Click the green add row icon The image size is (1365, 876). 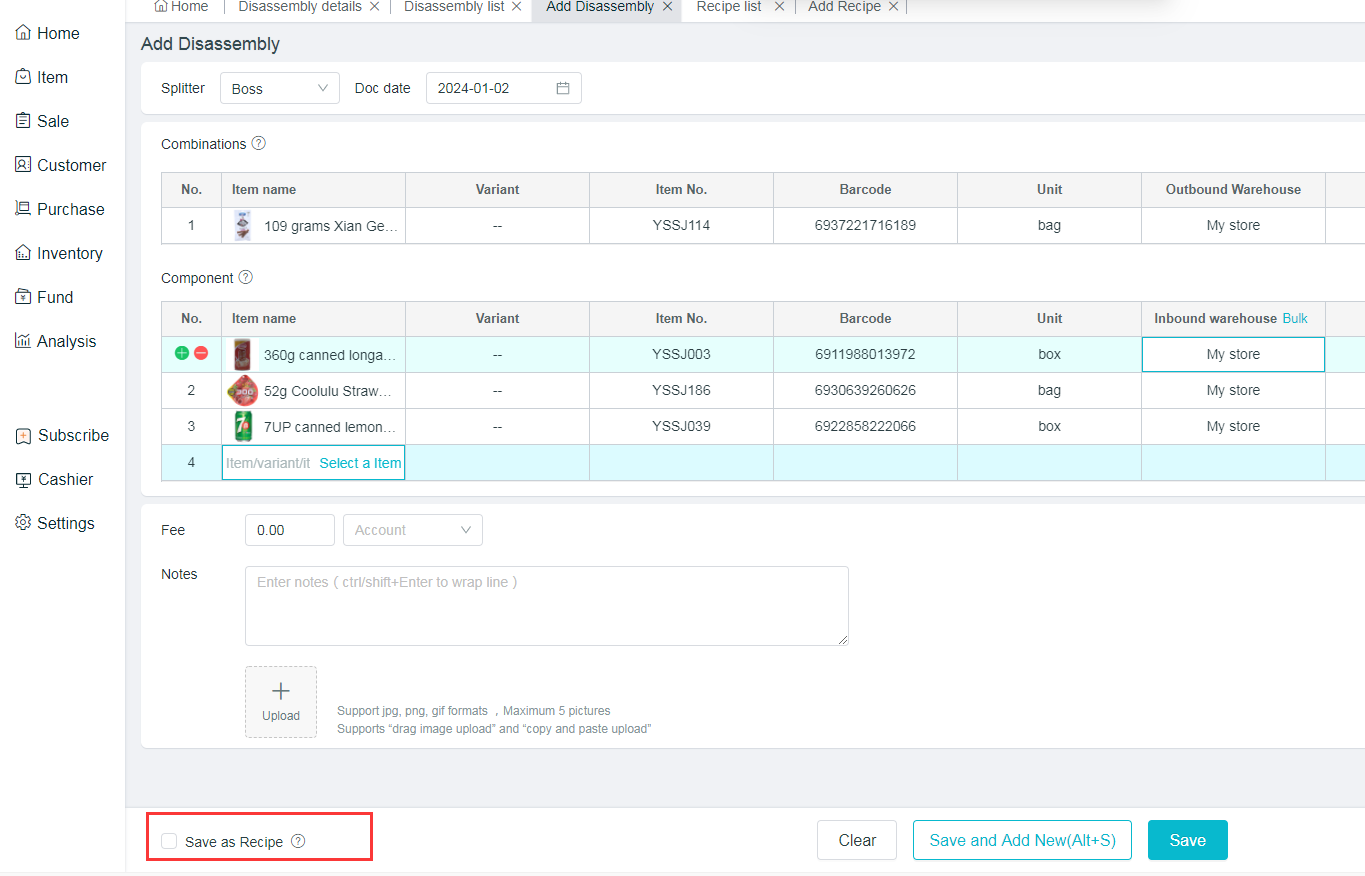(182, 354)
